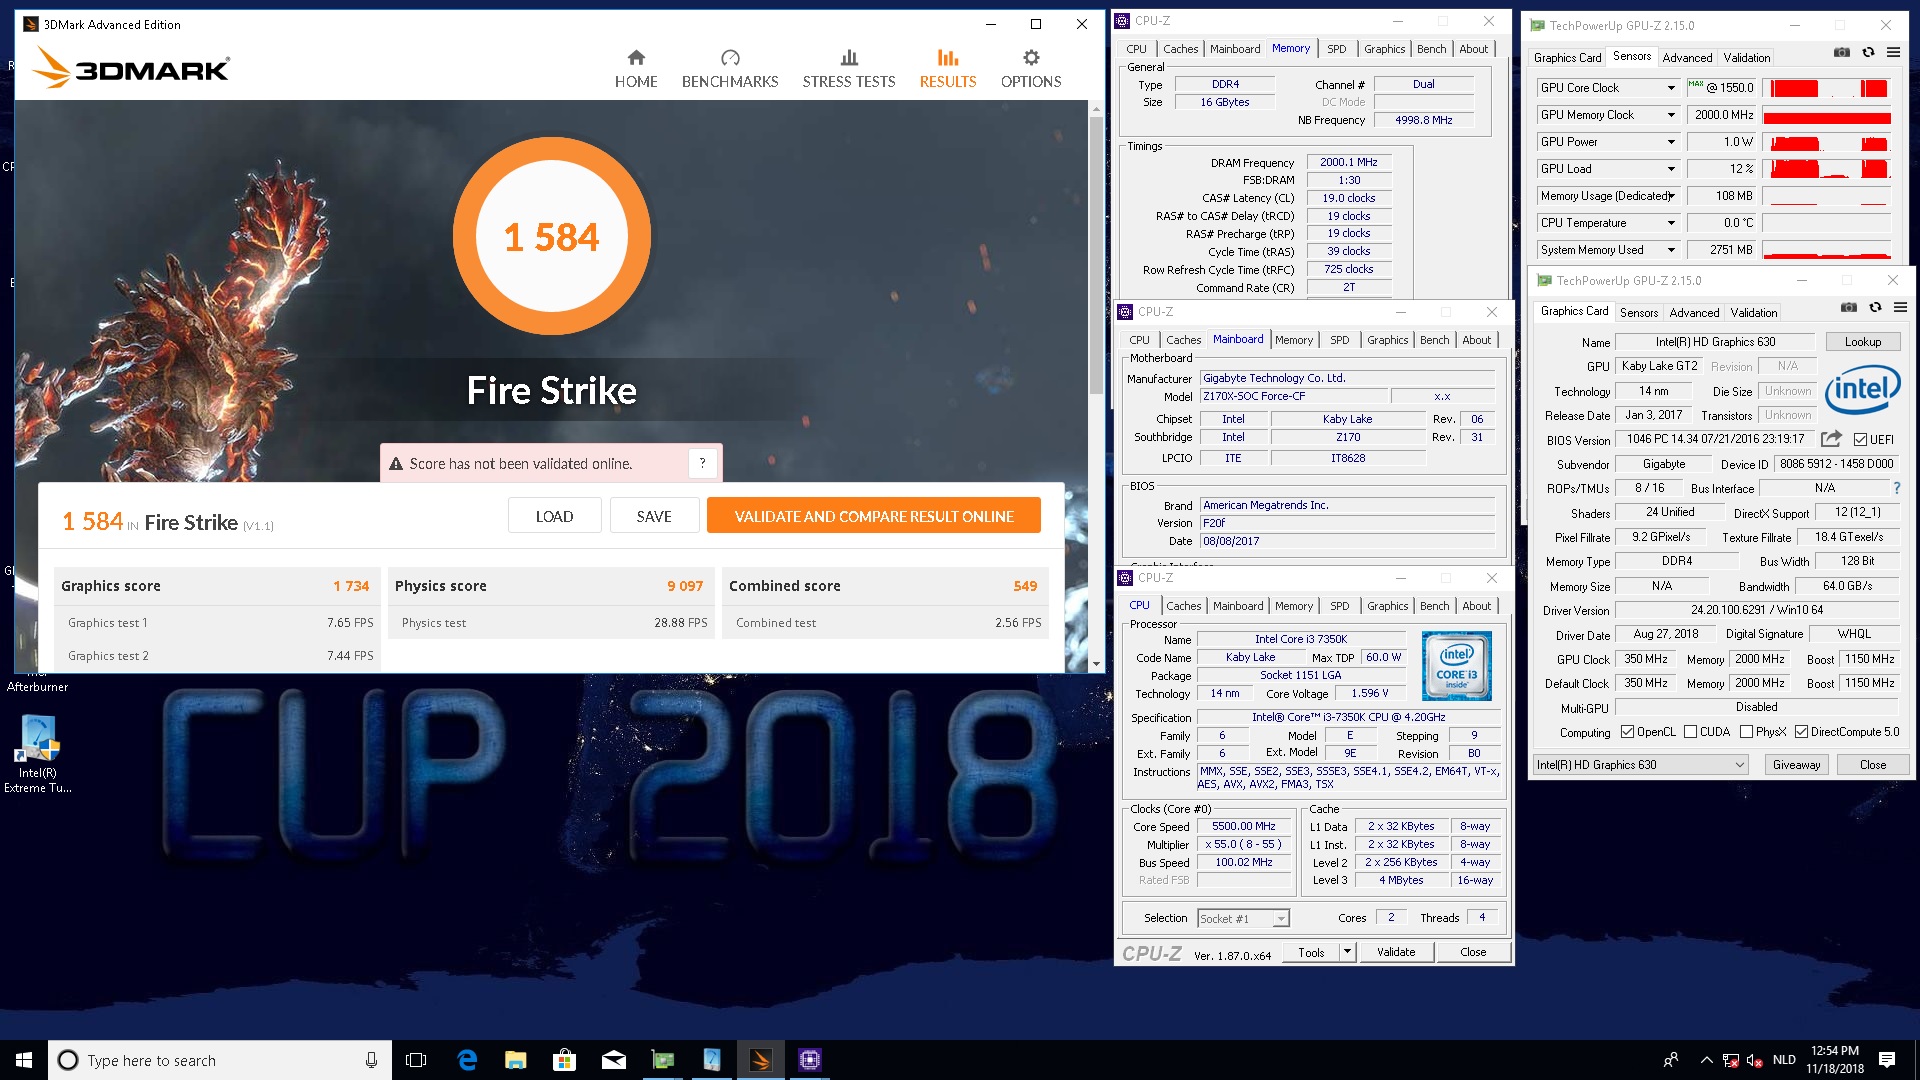1920x1080 pixels.
Task: Toggle the PhysX checkbox
Action: [1746, 732]
